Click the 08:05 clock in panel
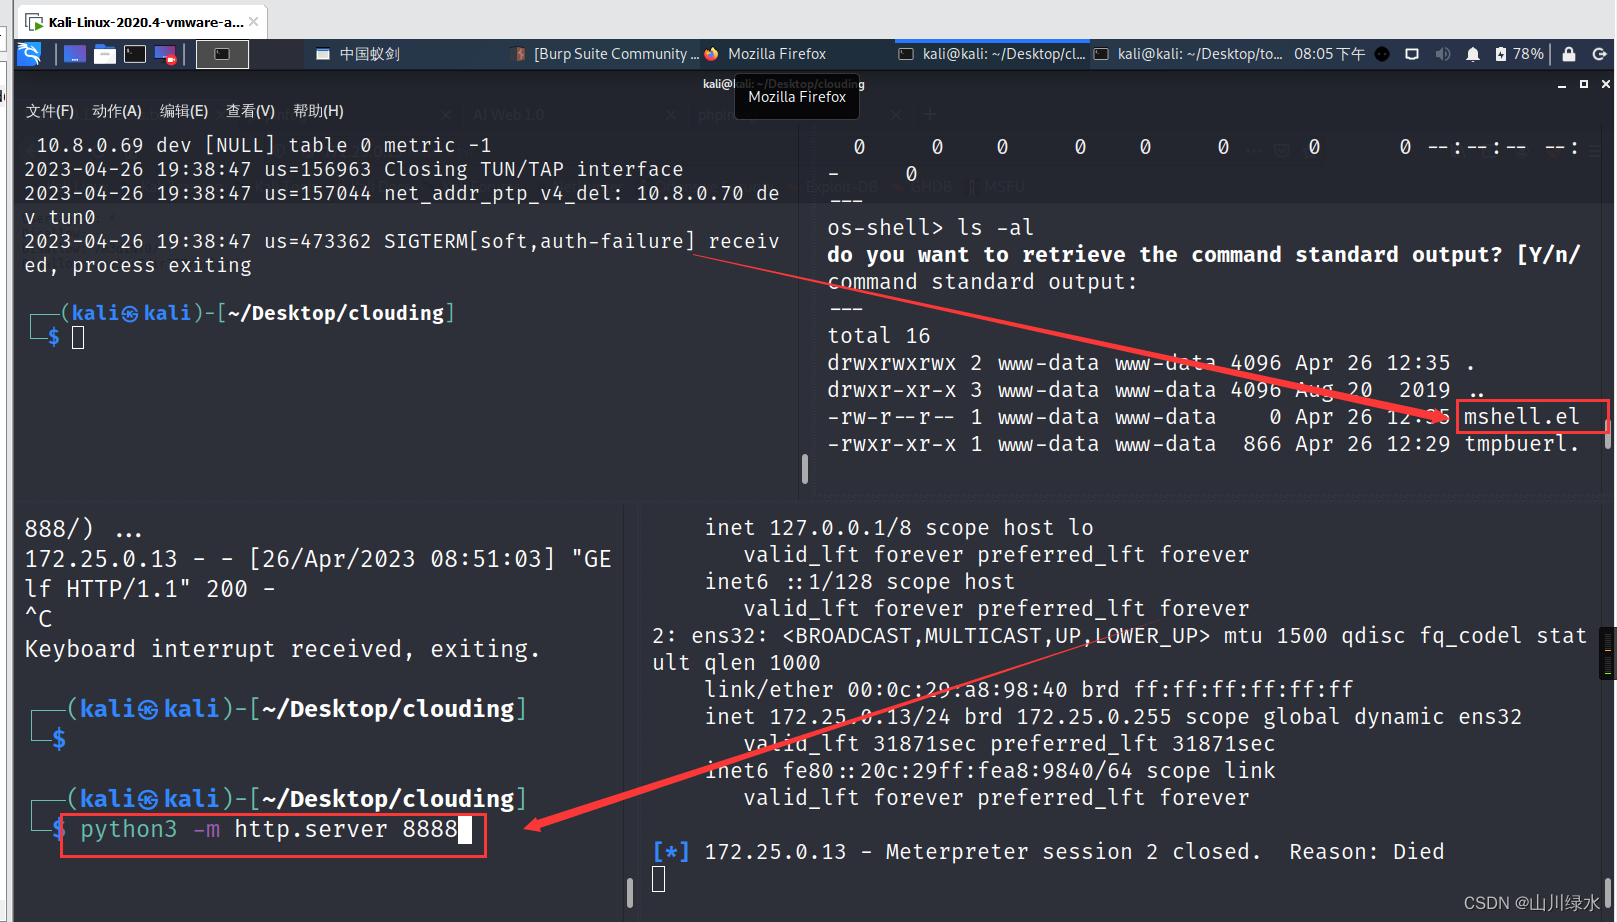The height and width of the screenshot is (922, 1617). pos(1329,54)
